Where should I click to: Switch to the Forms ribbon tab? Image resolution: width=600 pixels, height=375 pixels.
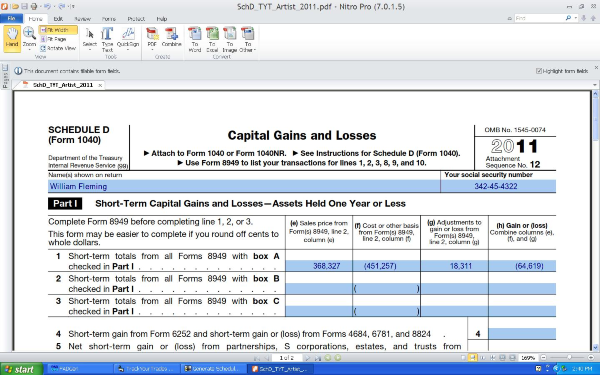pos(109,19)
